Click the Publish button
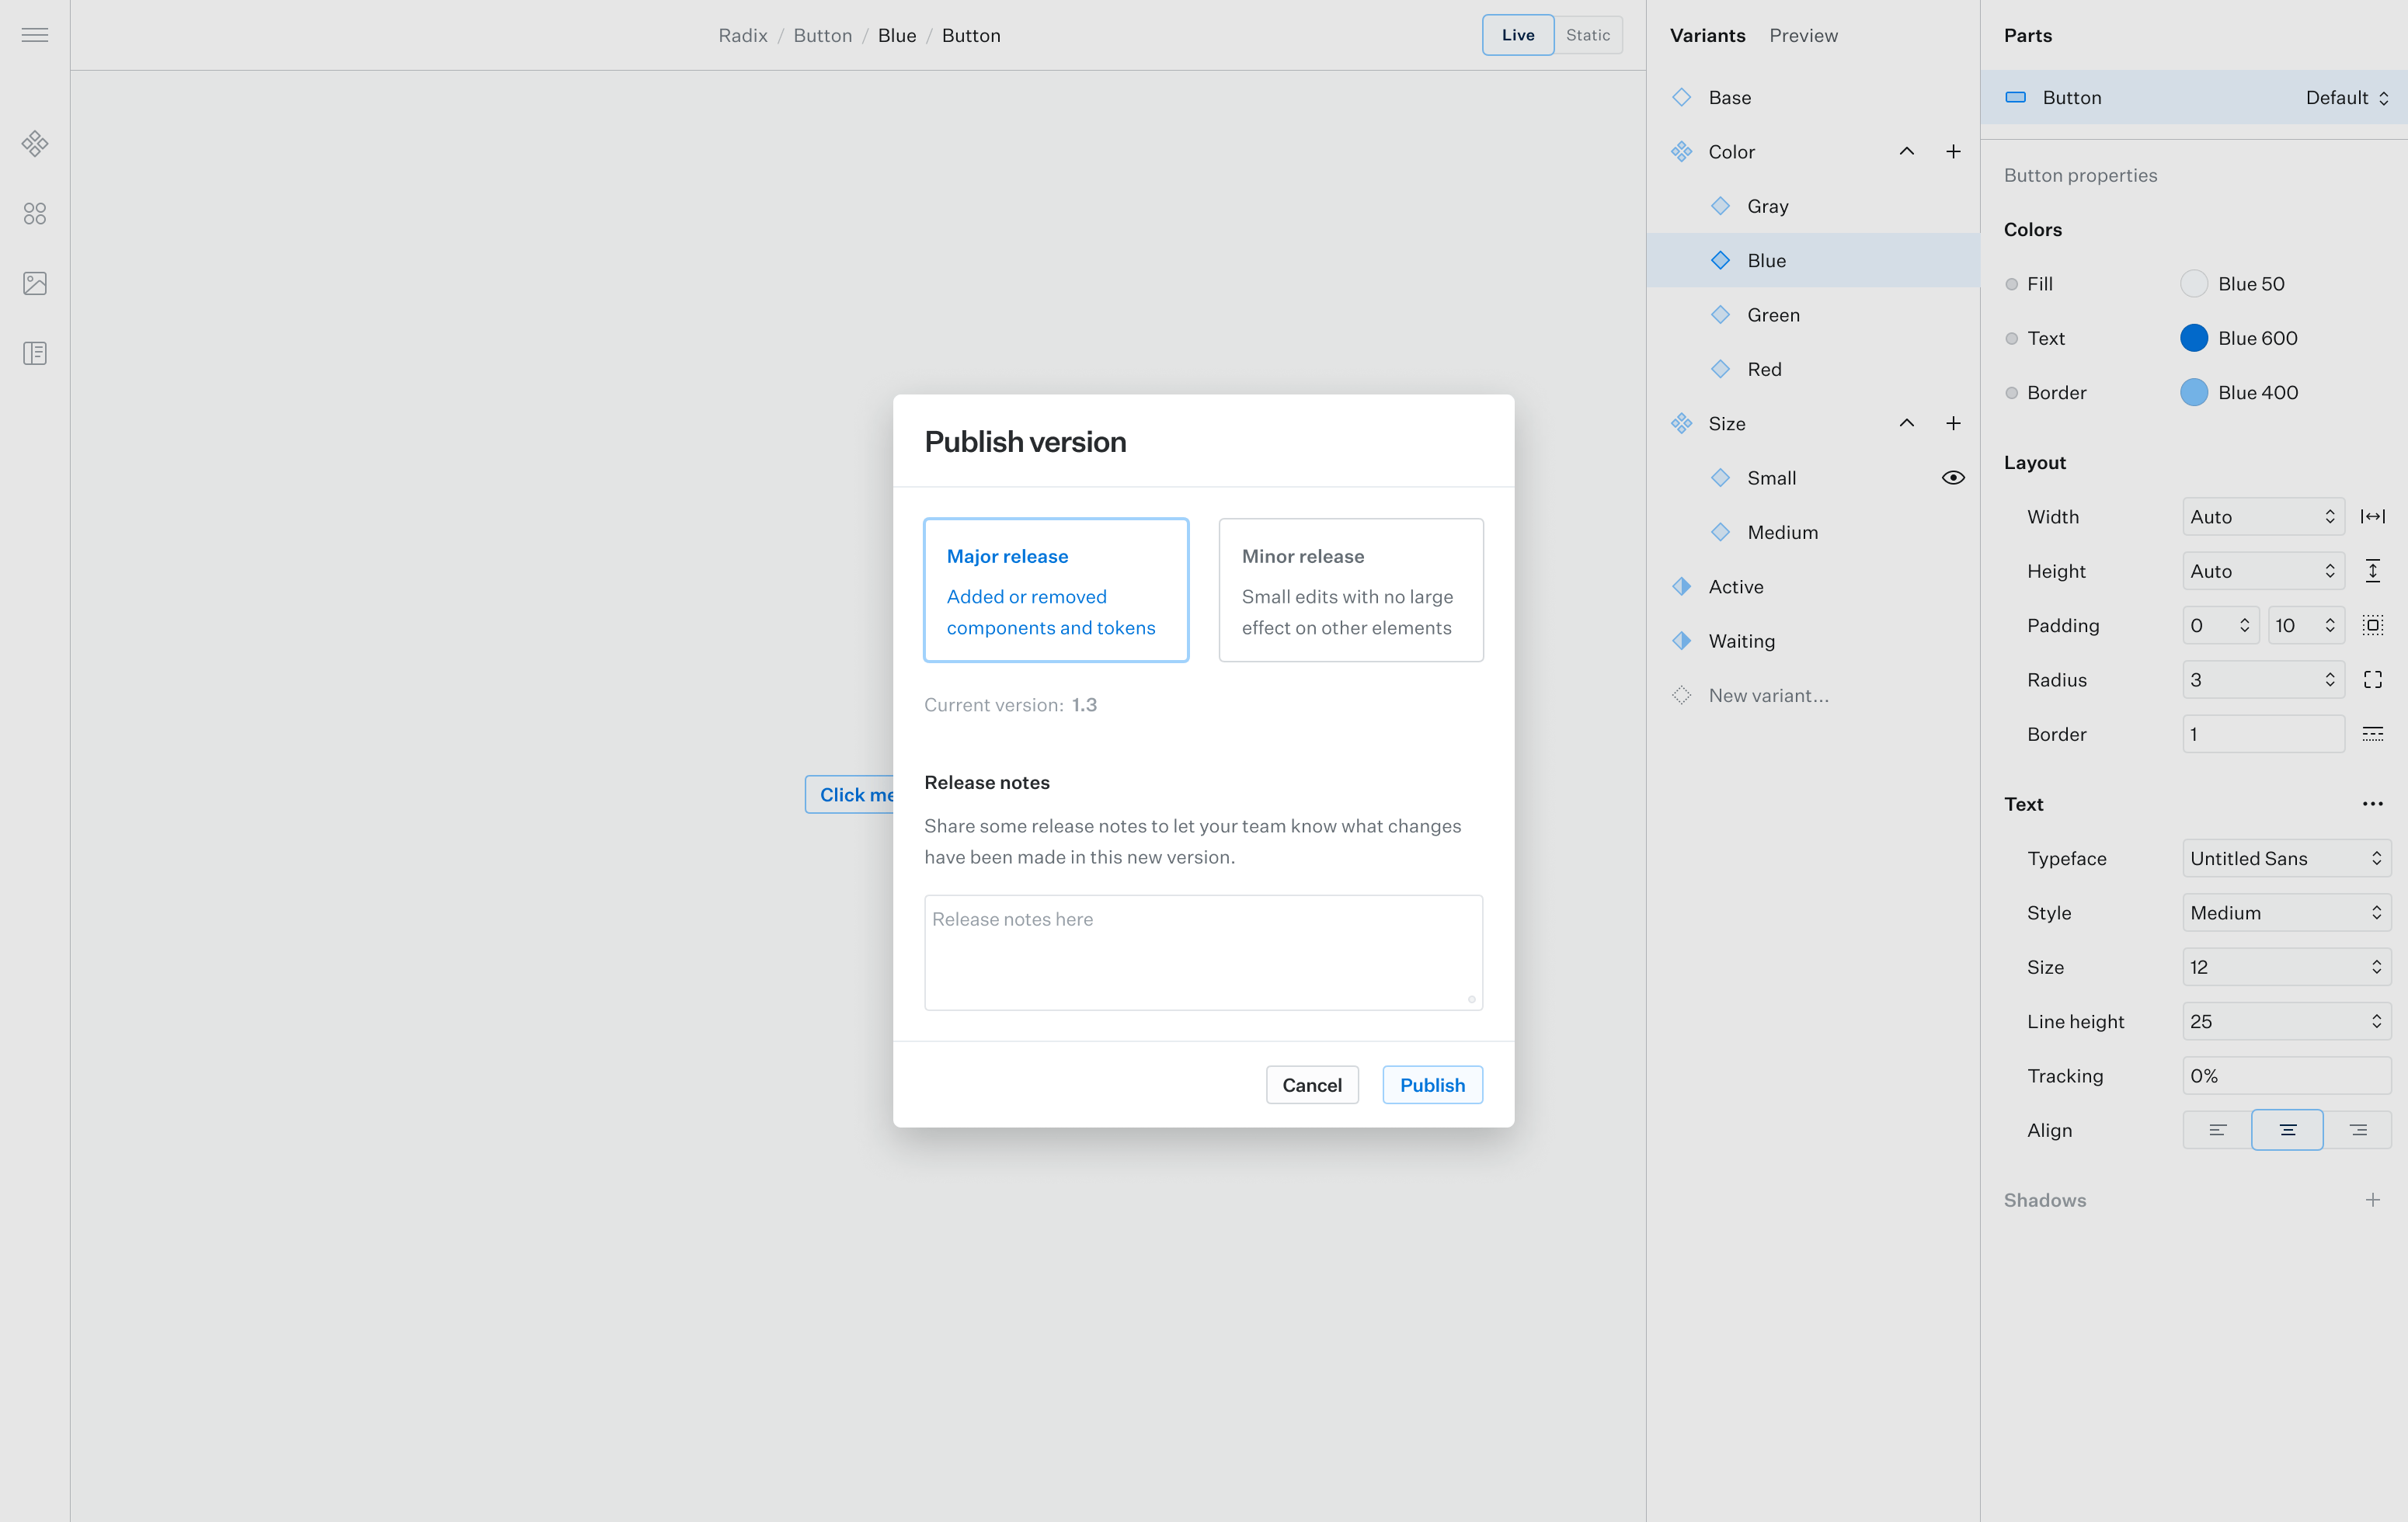The height and width of the screenshot is (1522, 2408). [x=1431, y=1085]
